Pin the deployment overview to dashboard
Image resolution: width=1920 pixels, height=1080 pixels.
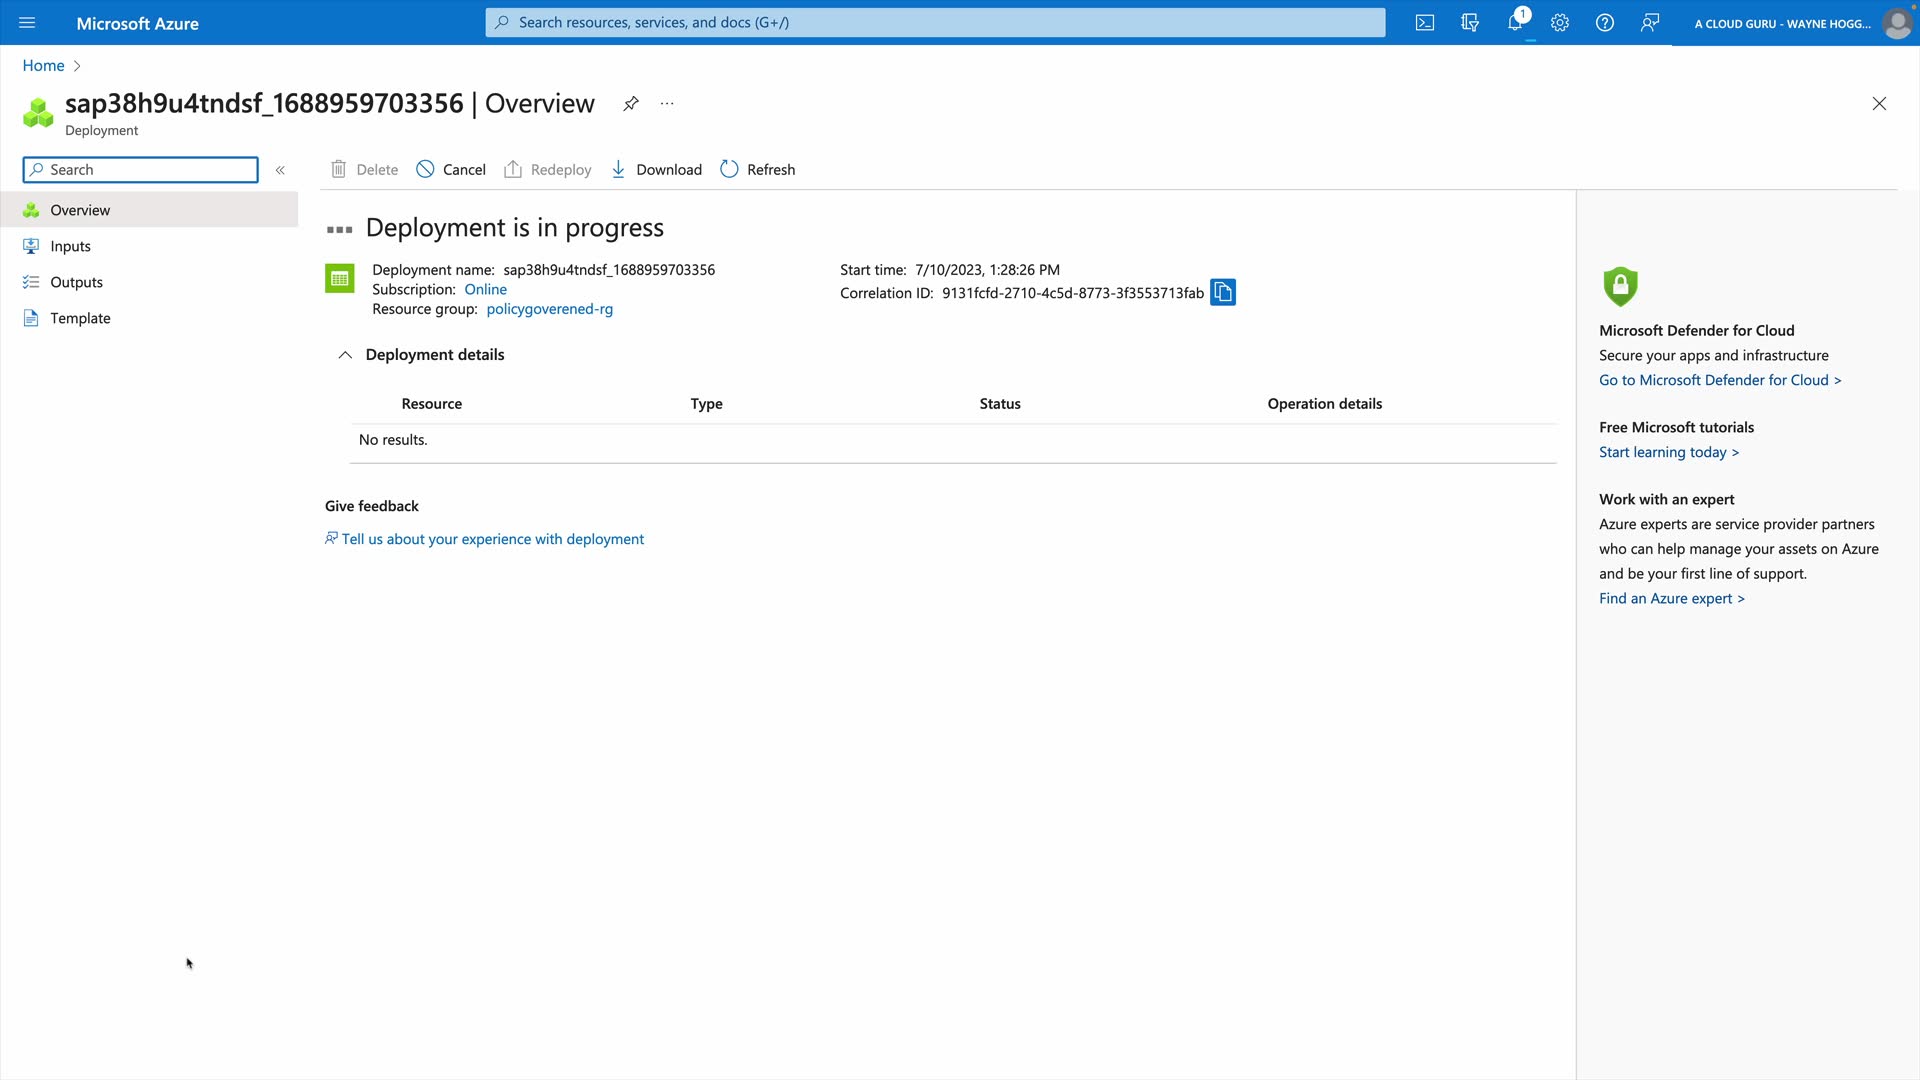click(x=631, y=104)
